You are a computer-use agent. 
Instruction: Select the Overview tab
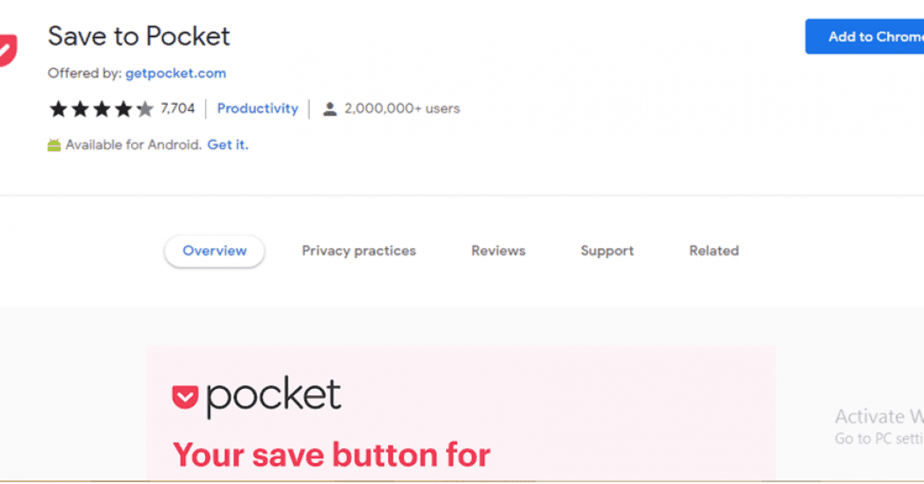(214, 251)
